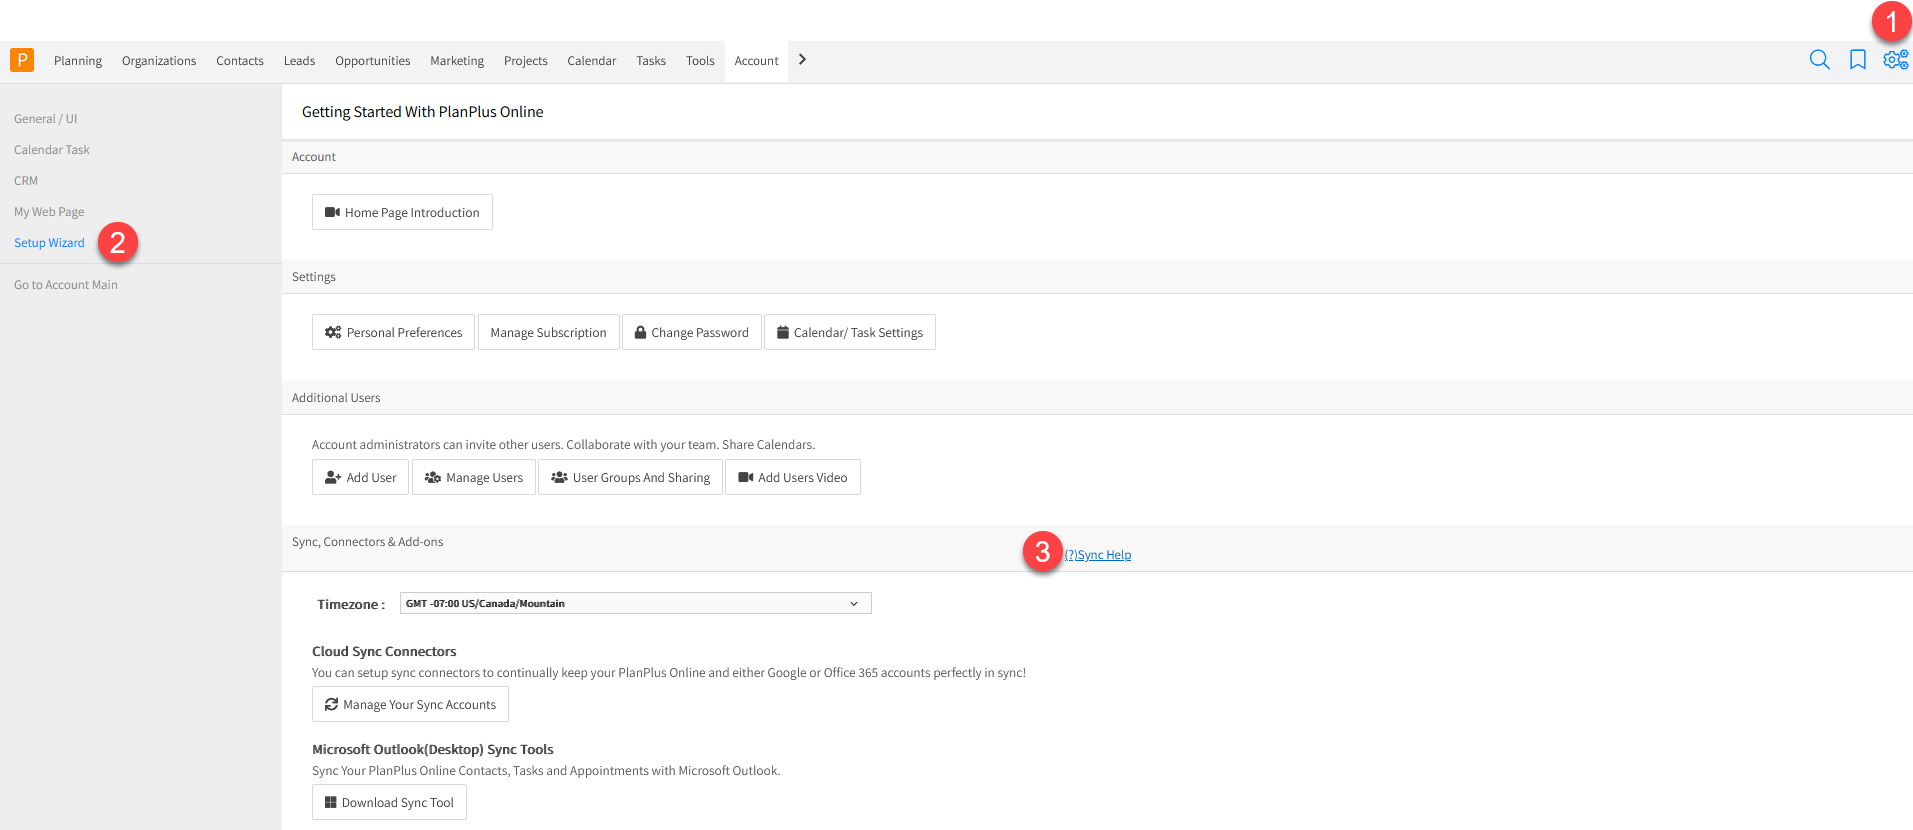Click the Windows icon on Download Sync Tool

coord(330,802)
